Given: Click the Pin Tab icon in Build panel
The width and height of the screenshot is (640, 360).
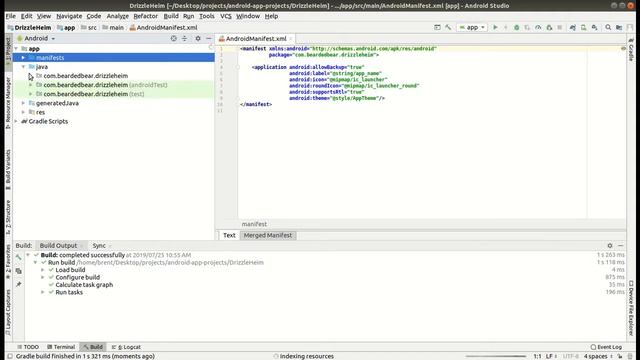Looking at the screenshot, I should [18, 284].
